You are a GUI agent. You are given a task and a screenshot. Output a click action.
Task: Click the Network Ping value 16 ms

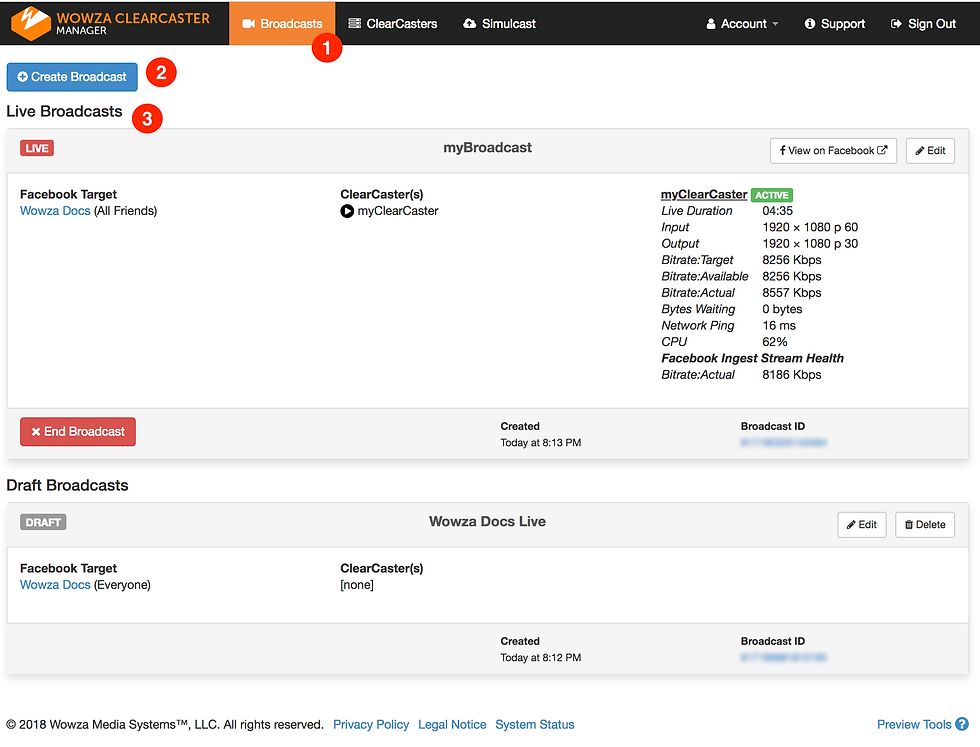click(779, 326)
